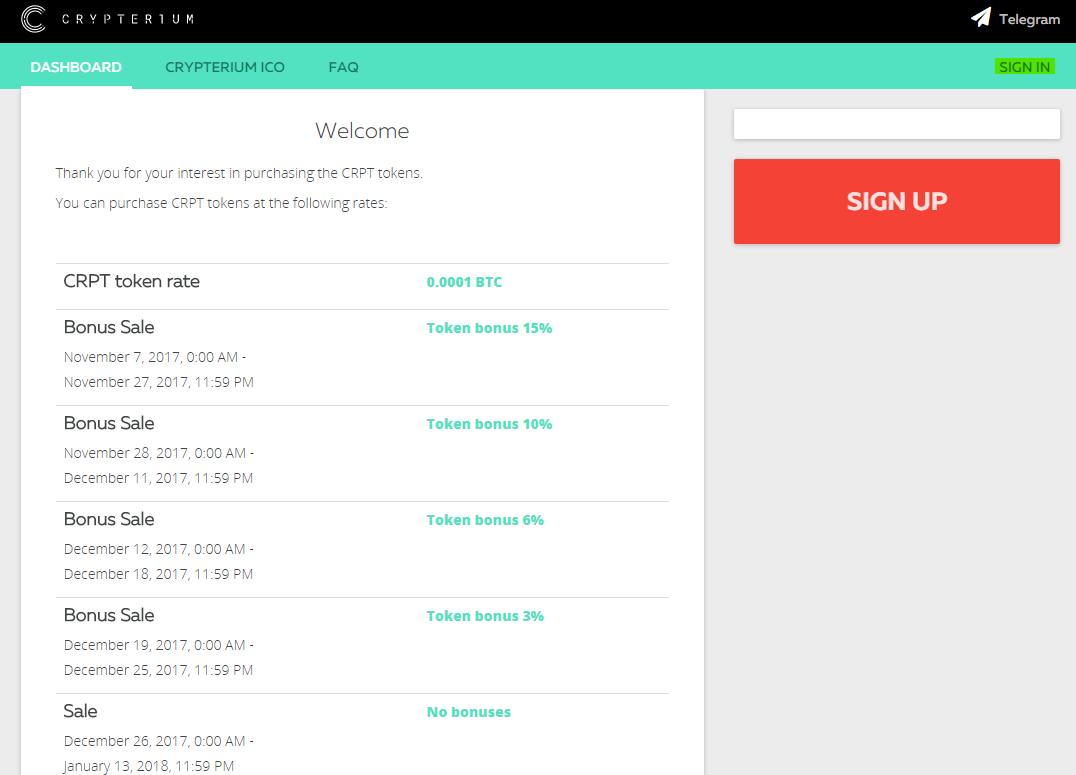
Task: Switch to the DASHBOARD tab
Action: point(76,67)
